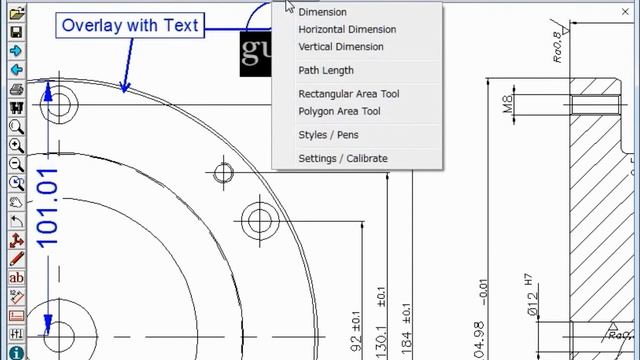This screenshot has width=640, height=360.
Task: Select the red pencil markup tool
Action: pyautogui.click(x=16, y=259)
